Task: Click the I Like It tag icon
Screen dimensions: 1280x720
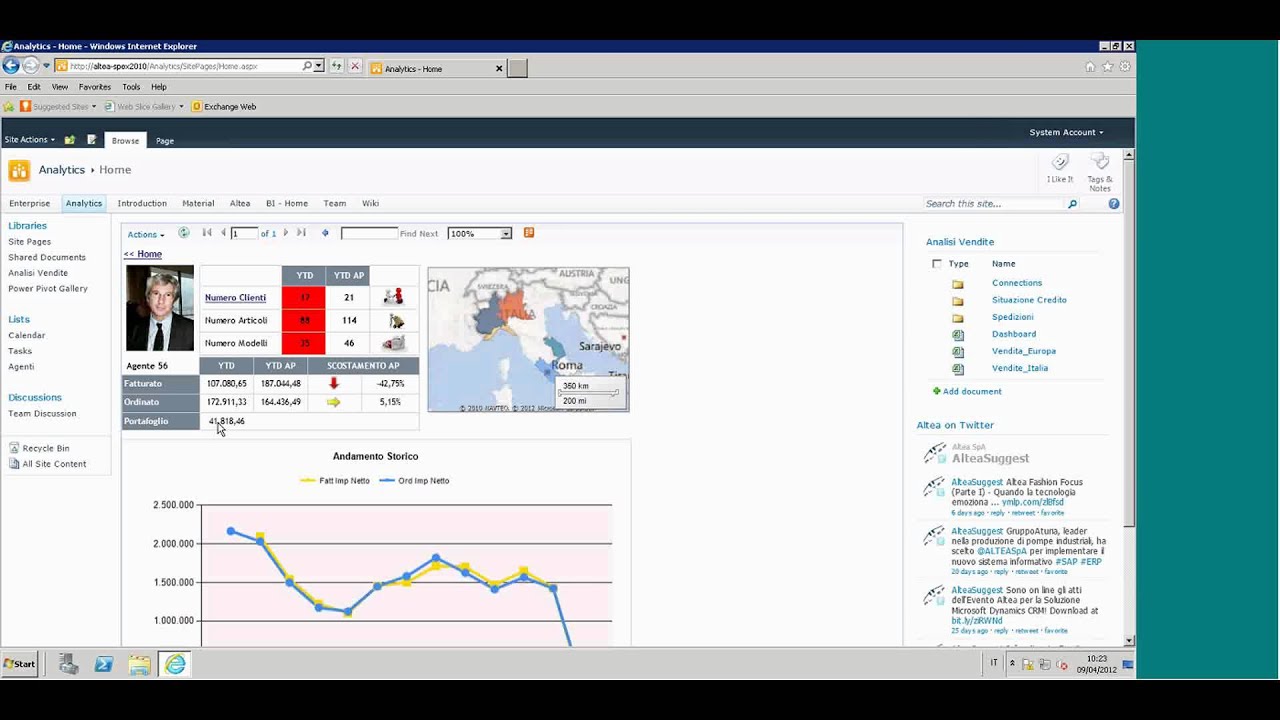Action: tap(1060, 162)
